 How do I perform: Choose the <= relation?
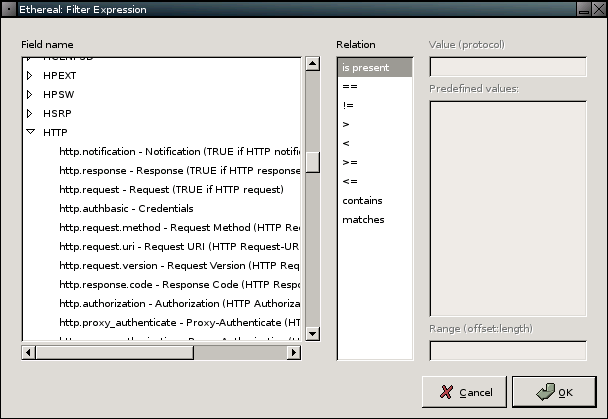coord(375,181)
